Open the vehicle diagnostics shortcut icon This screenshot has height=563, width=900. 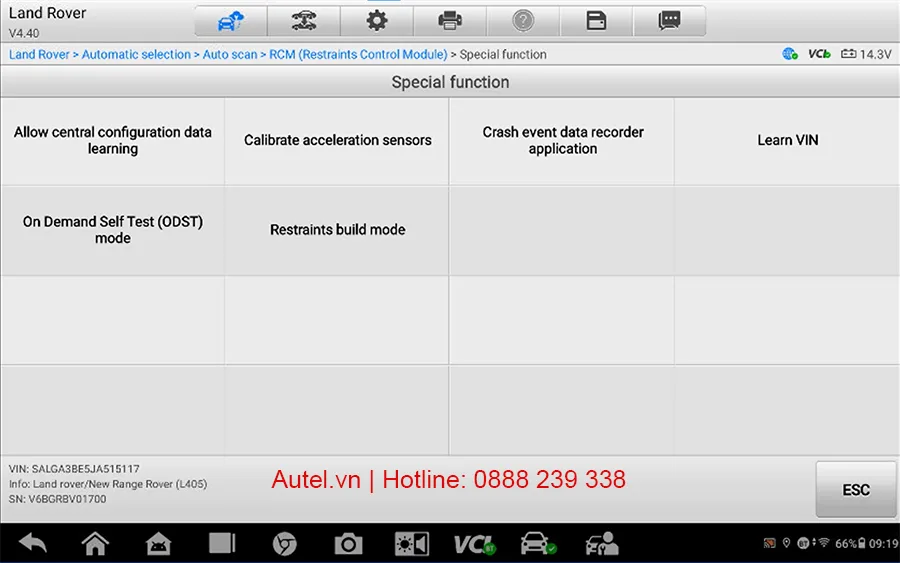coord(538,543)
